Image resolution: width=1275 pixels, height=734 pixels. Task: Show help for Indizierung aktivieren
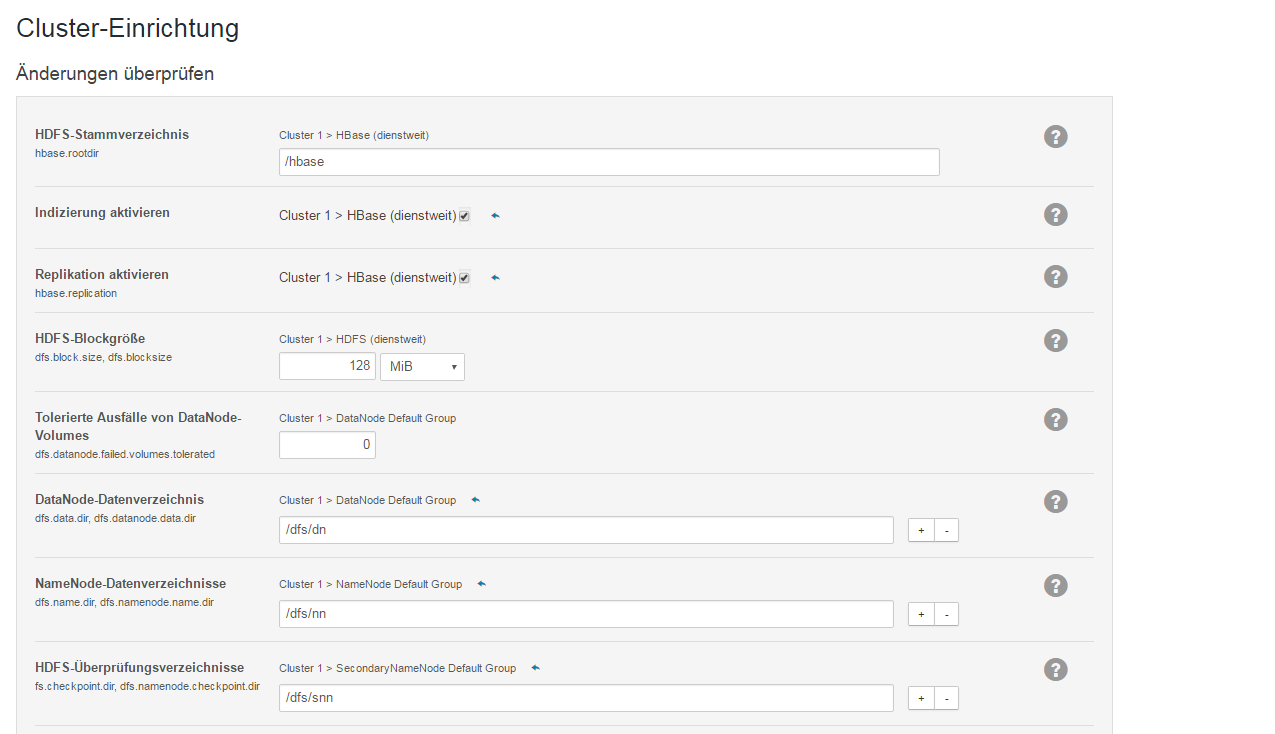pyautogui.click(x=1055, y=215)
